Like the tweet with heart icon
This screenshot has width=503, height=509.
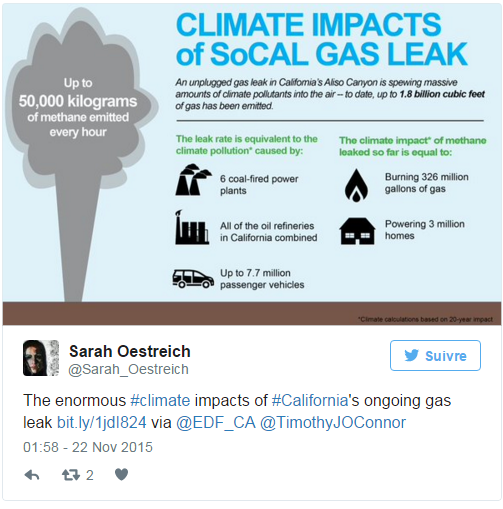pyautogui.click(x=121, y=474)
